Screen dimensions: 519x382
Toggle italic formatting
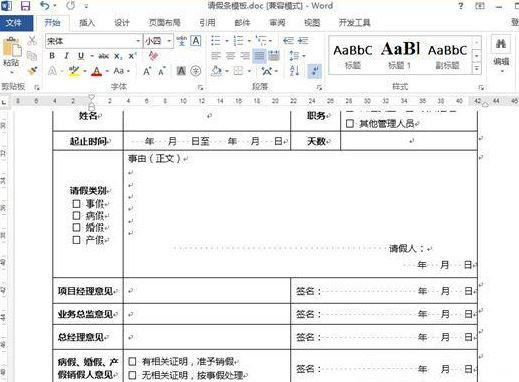click(66, 56)
